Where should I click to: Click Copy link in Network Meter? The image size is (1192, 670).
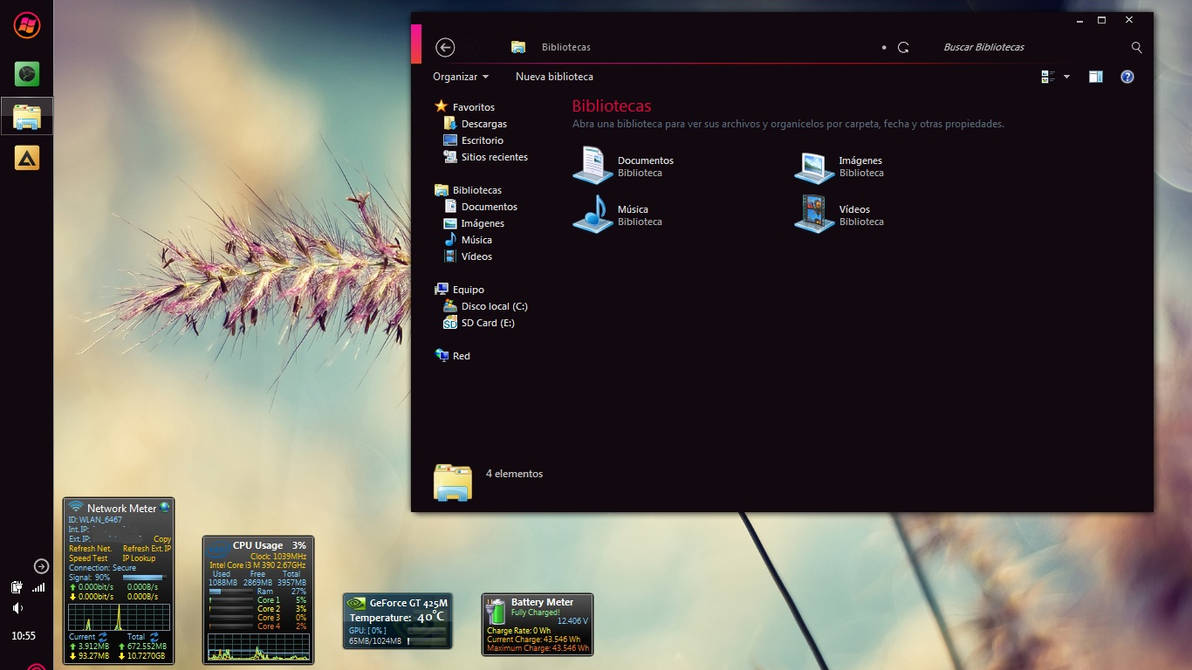pyautogui.click(x=162, y=538)
